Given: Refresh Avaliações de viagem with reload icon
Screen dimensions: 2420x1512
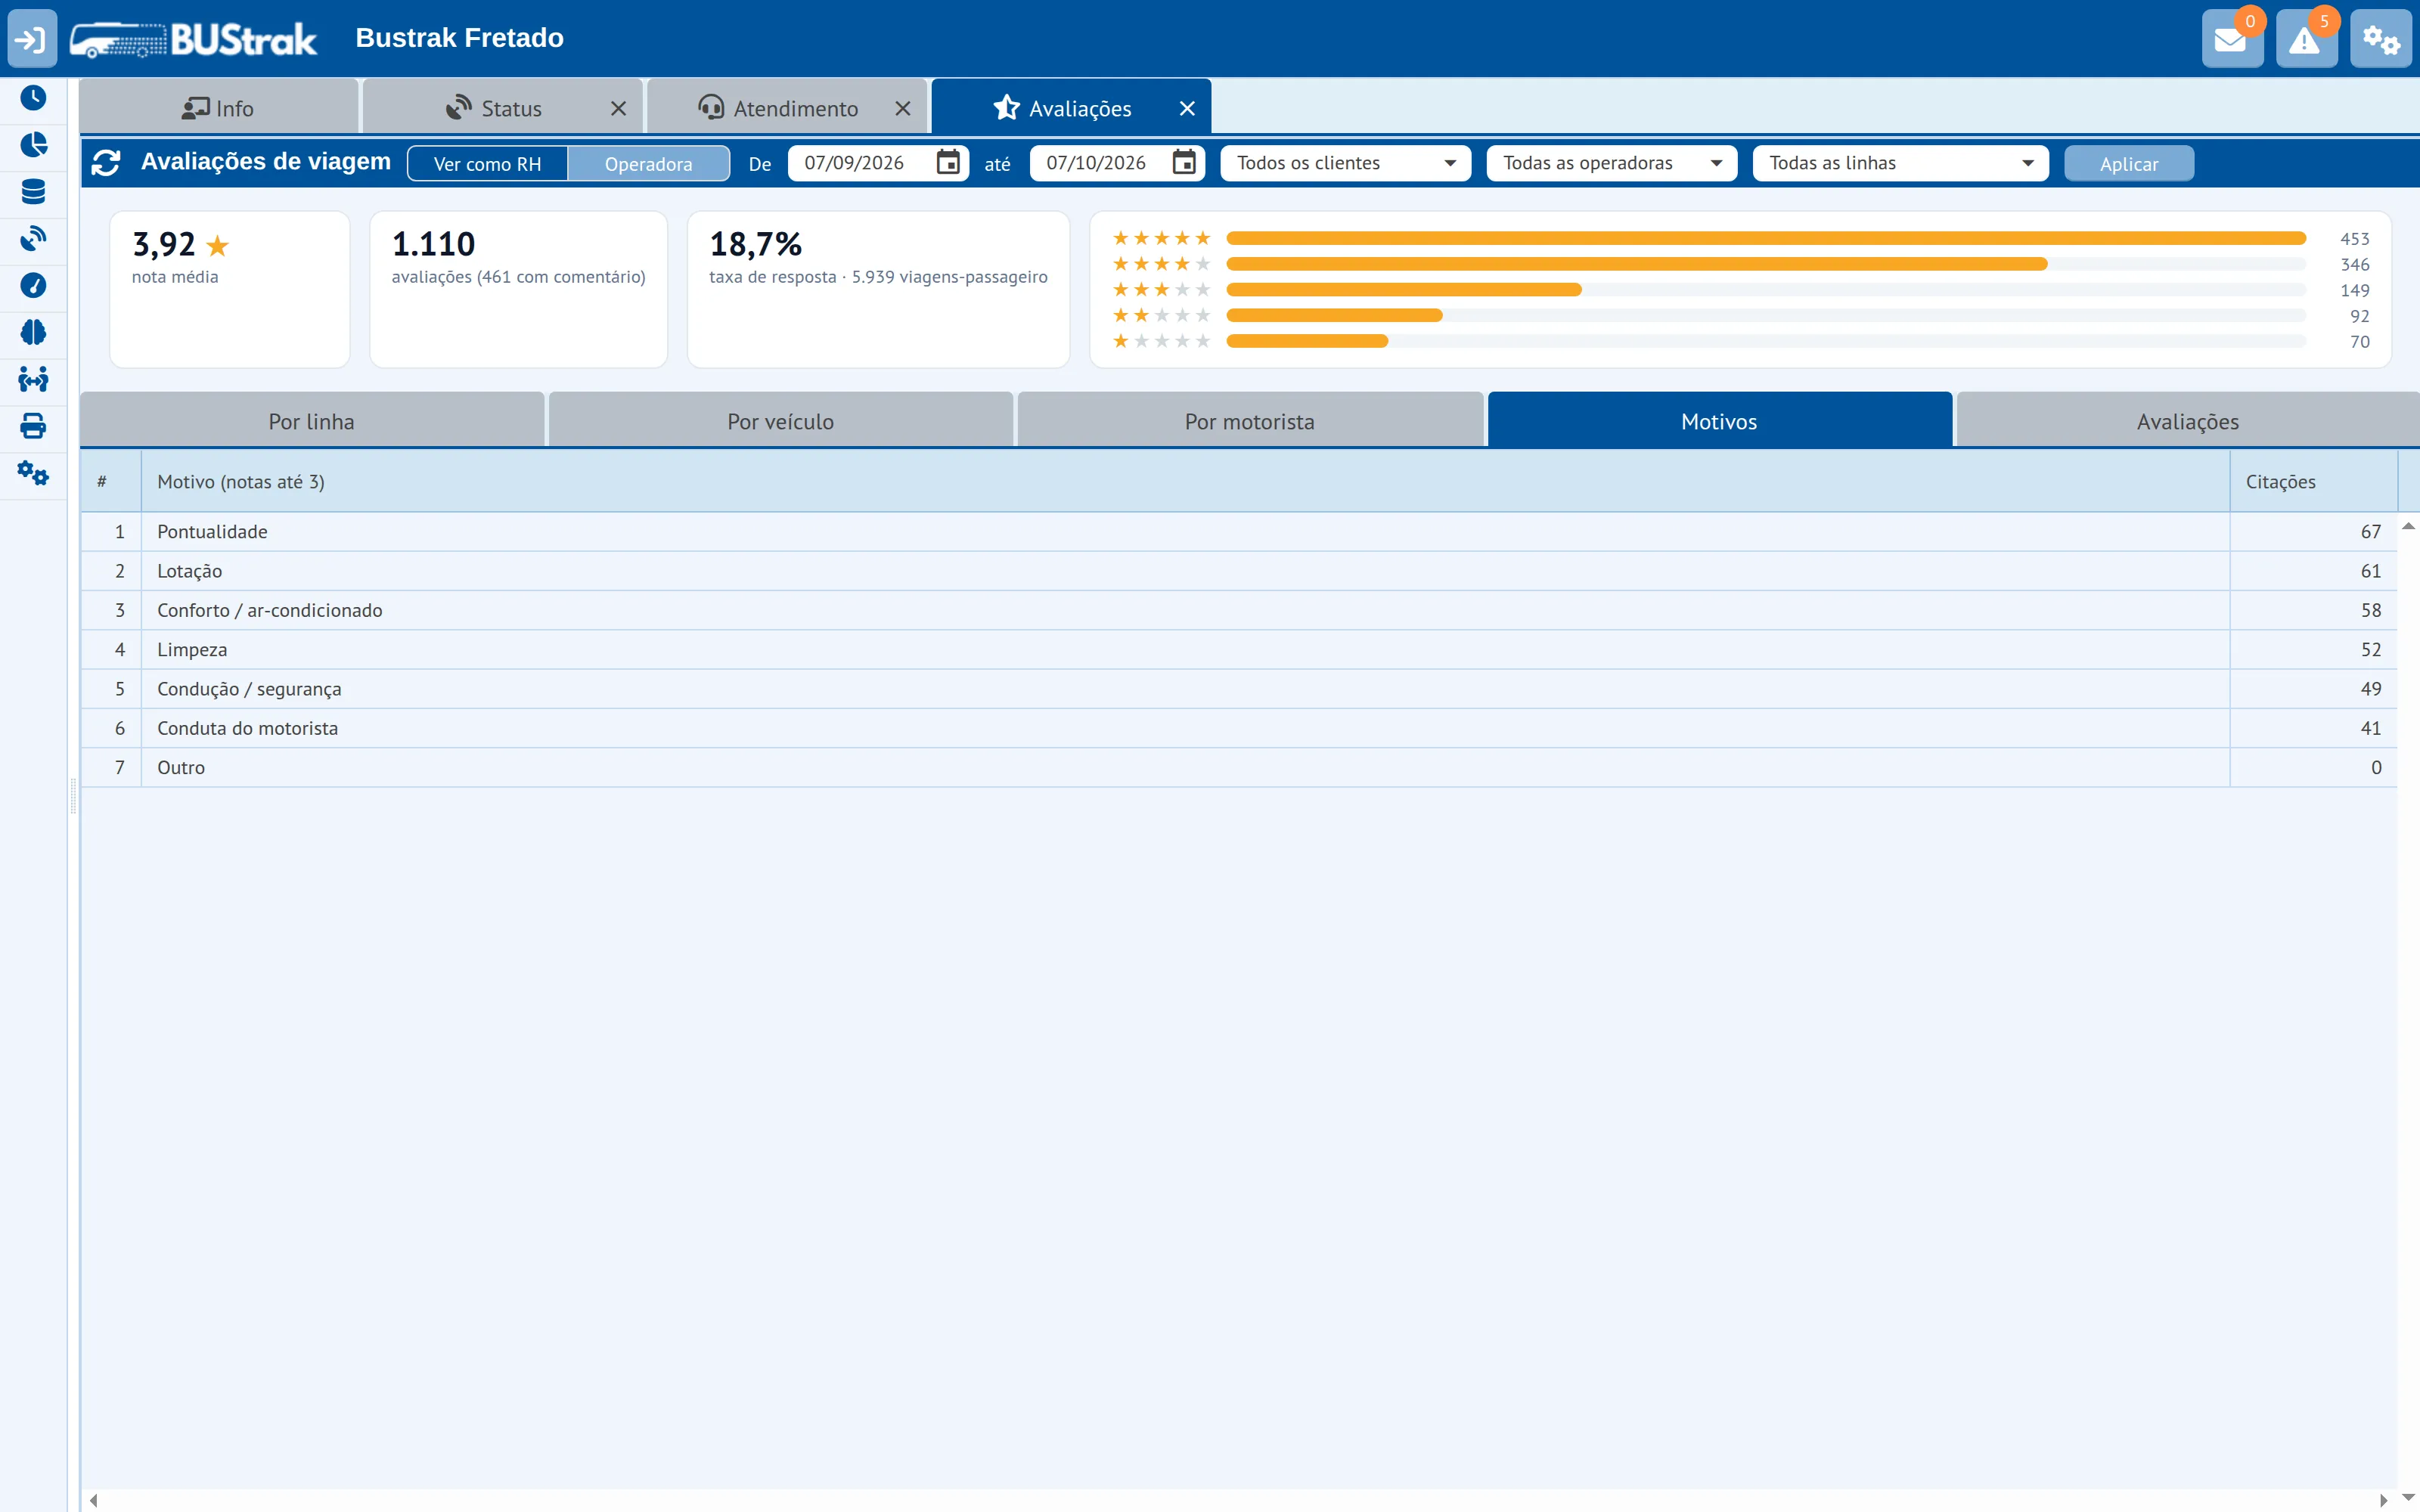Looking at the screenshot, I should (x=106, y=162).
